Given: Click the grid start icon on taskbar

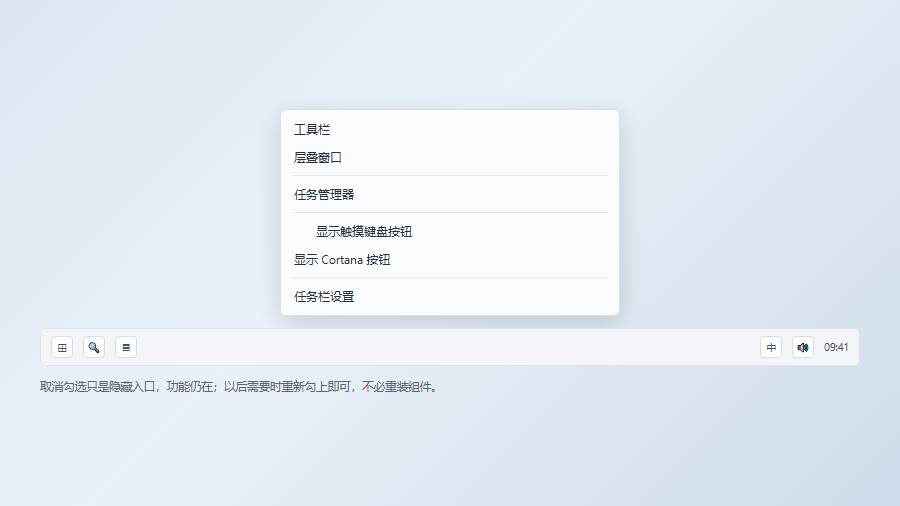Looking at the screenshot, I should [x=62, y=347].
